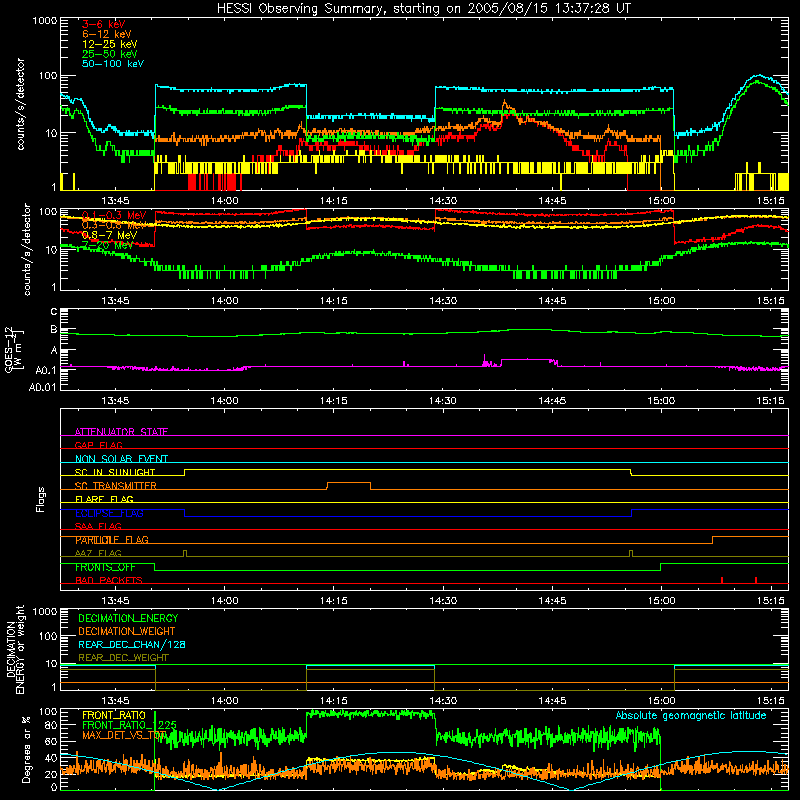Image resolution: width=800 pixels, height=800 pixels.
Task: Click the A0.1 tick label on the GOES axis
Action: [x=45, y=370]
